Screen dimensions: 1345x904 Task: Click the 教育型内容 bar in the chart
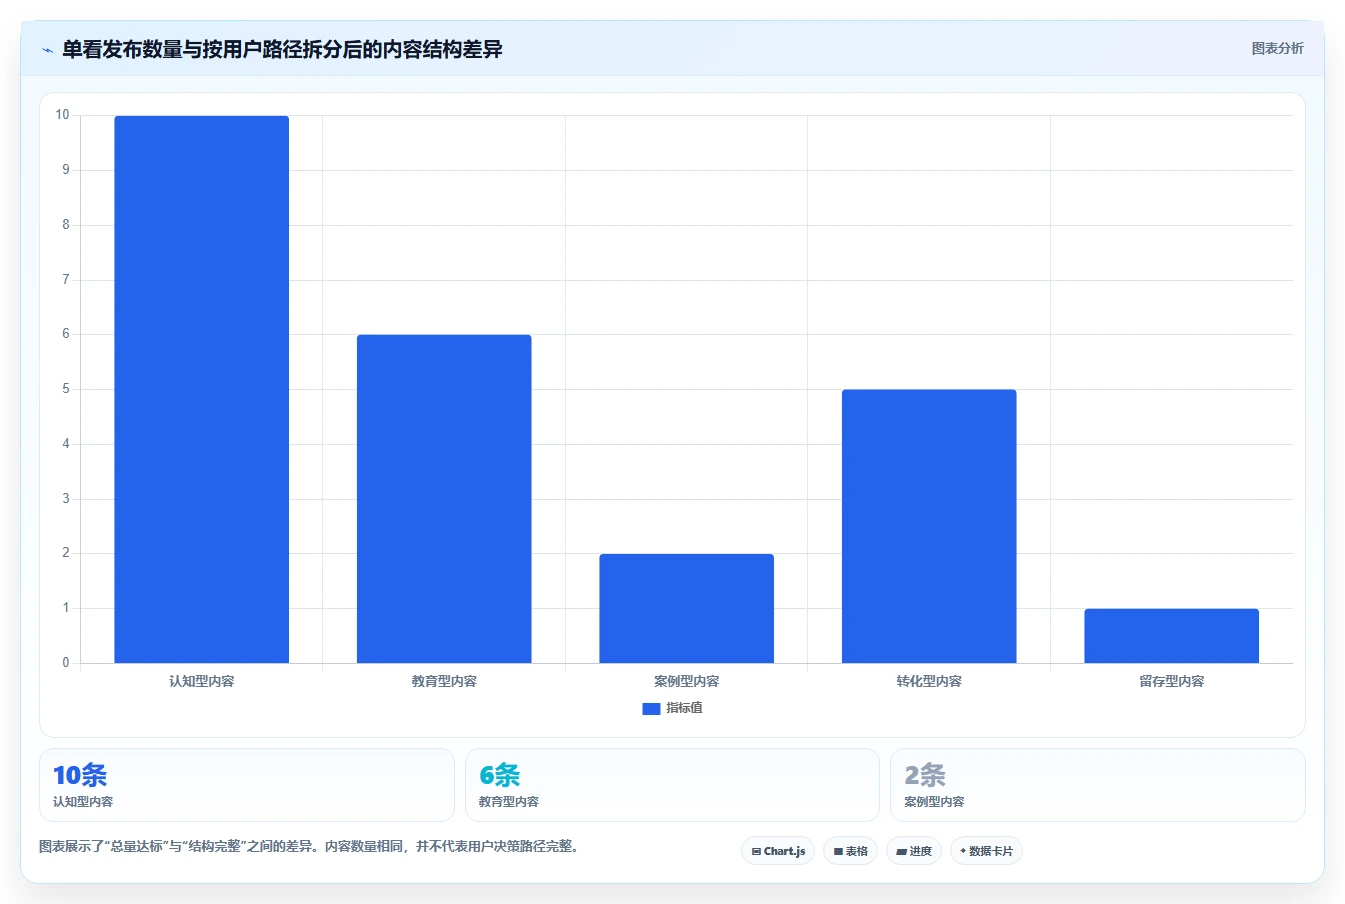pos(444,499)
